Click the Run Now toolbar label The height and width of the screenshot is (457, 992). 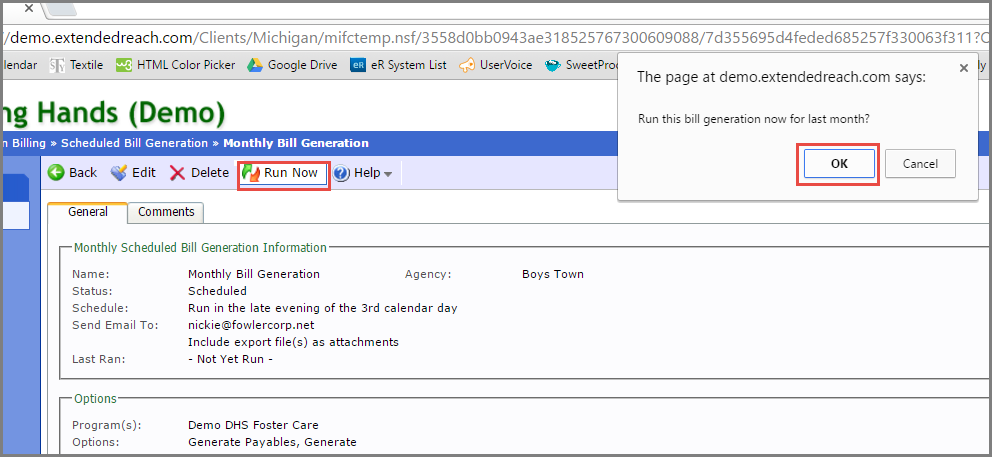tap(291, 173)
